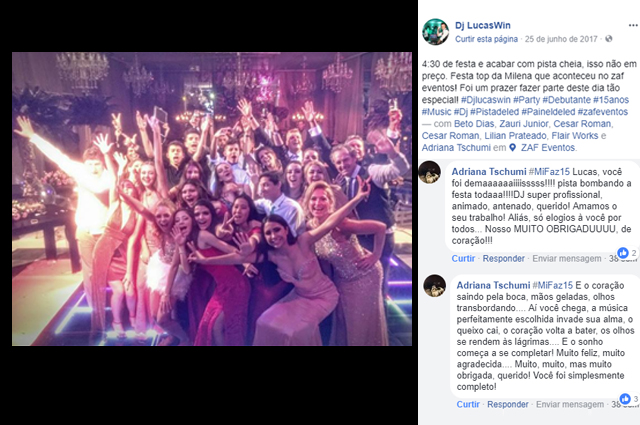Image resolution: width=640 pixels, height=425 pixels.
Task: Open hashtag #Djlucaswin
Action: (x=486, y=100)
